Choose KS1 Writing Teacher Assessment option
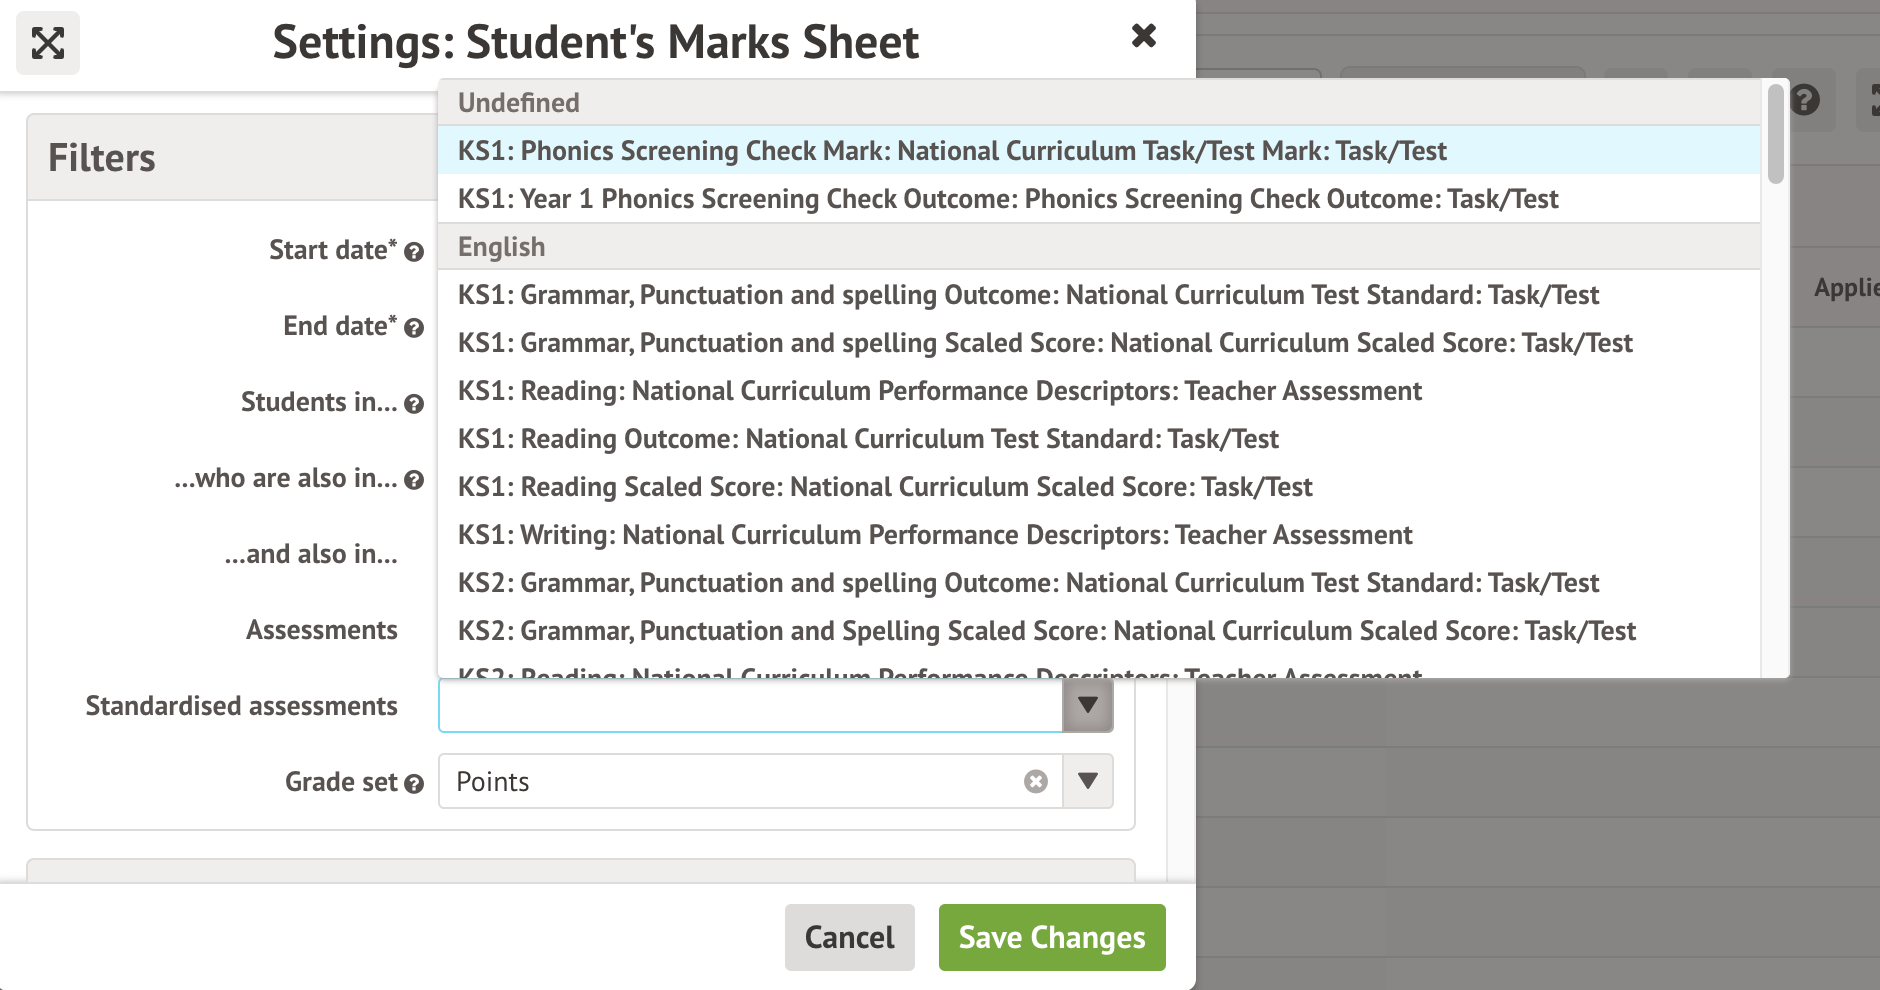 click(x=936, y=535)
